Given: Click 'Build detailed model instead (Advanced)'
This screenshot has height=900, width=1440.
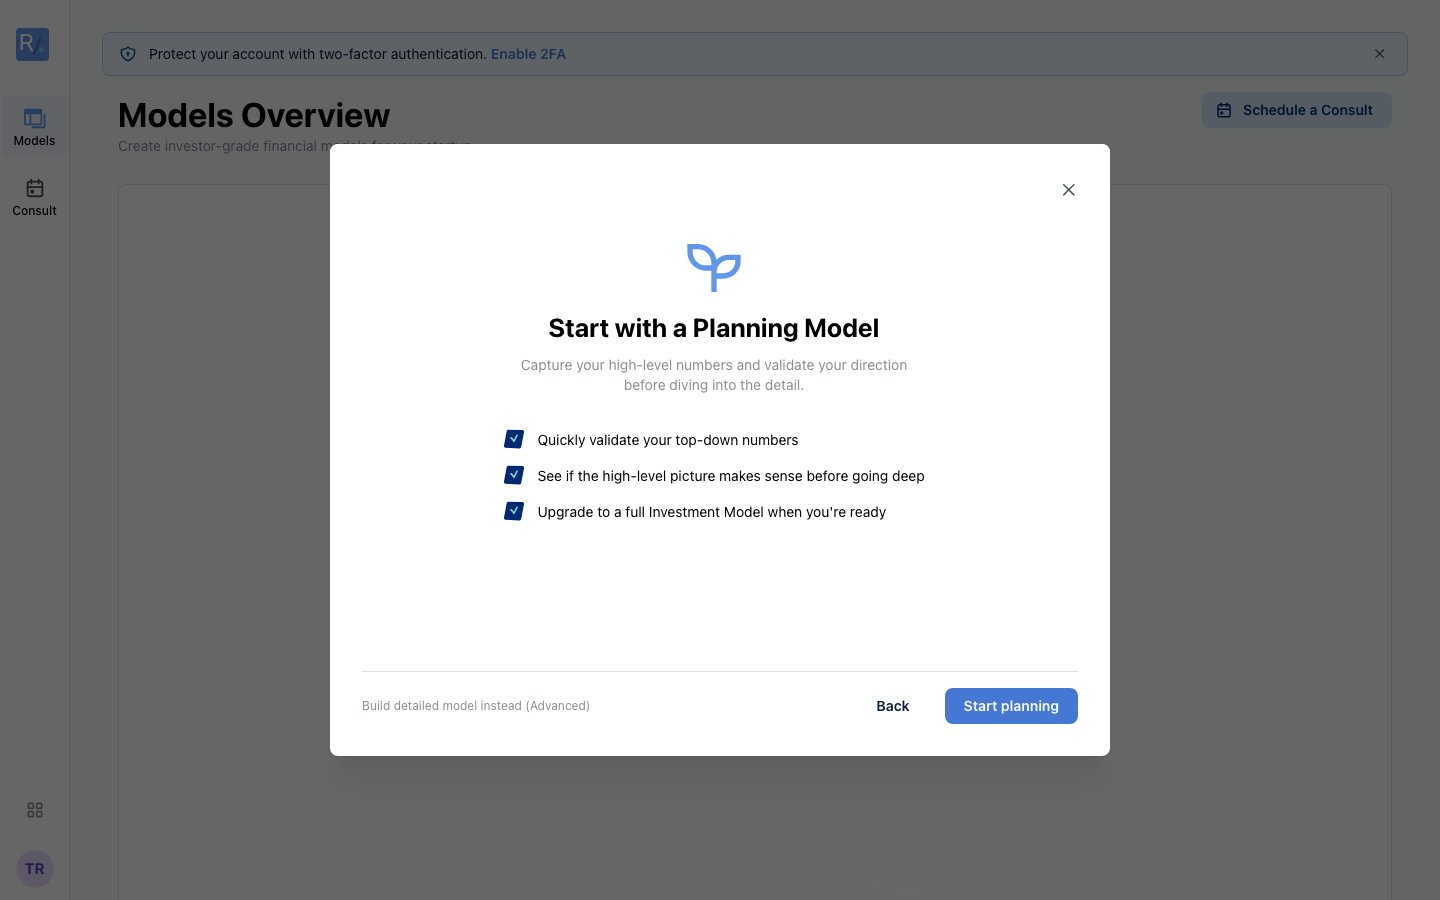Looking at the screenshot, I should click(476, 706).
